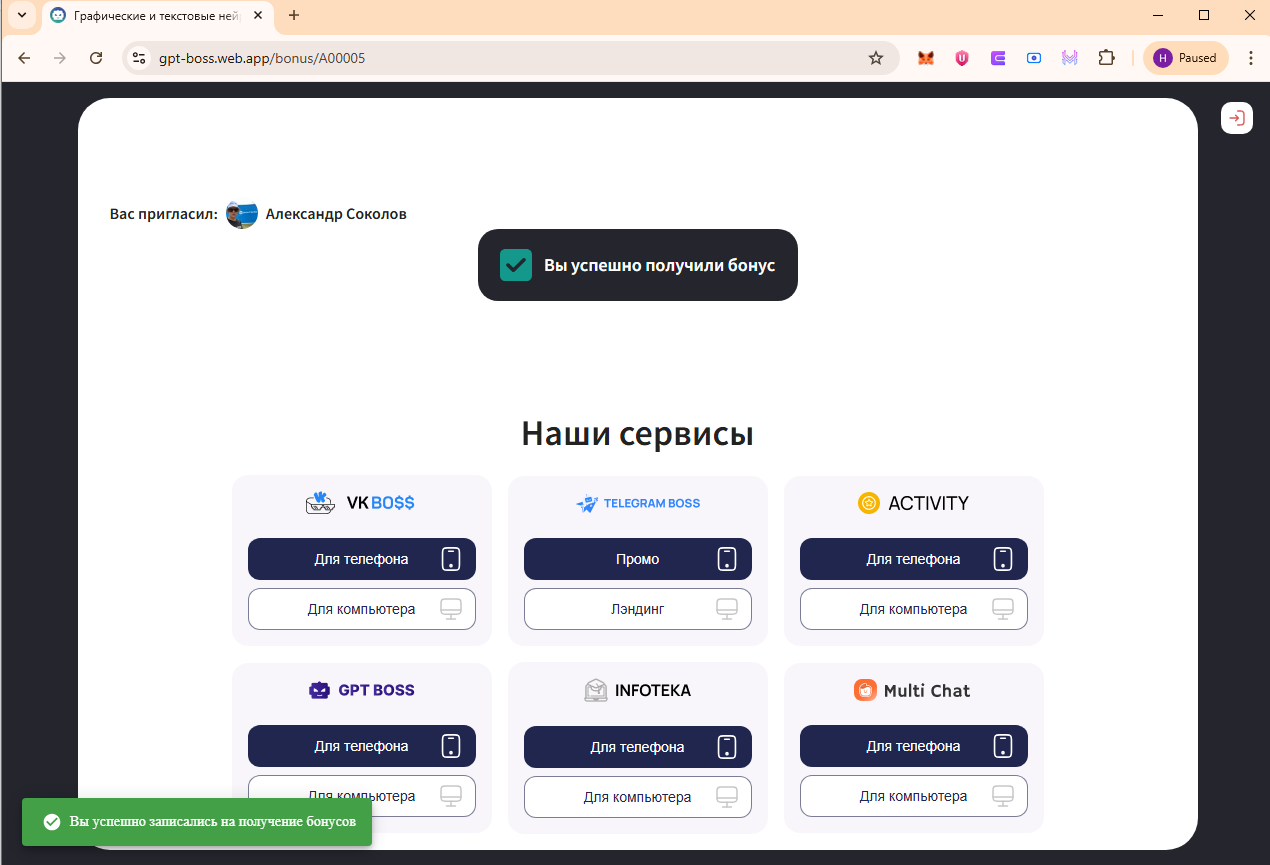Screen dimensions: 1270x865
Task: Click the Multi Chat logo
Action: (912, 690)
